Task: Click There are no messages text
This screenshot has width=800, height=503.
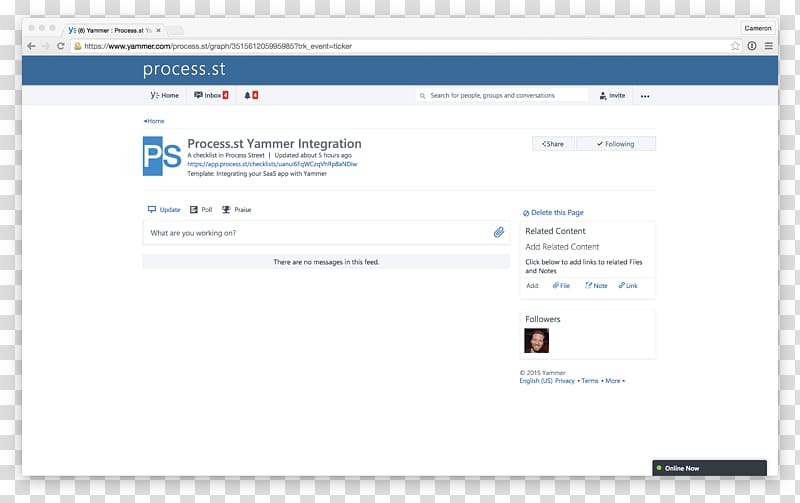Action: click(326, 262)
